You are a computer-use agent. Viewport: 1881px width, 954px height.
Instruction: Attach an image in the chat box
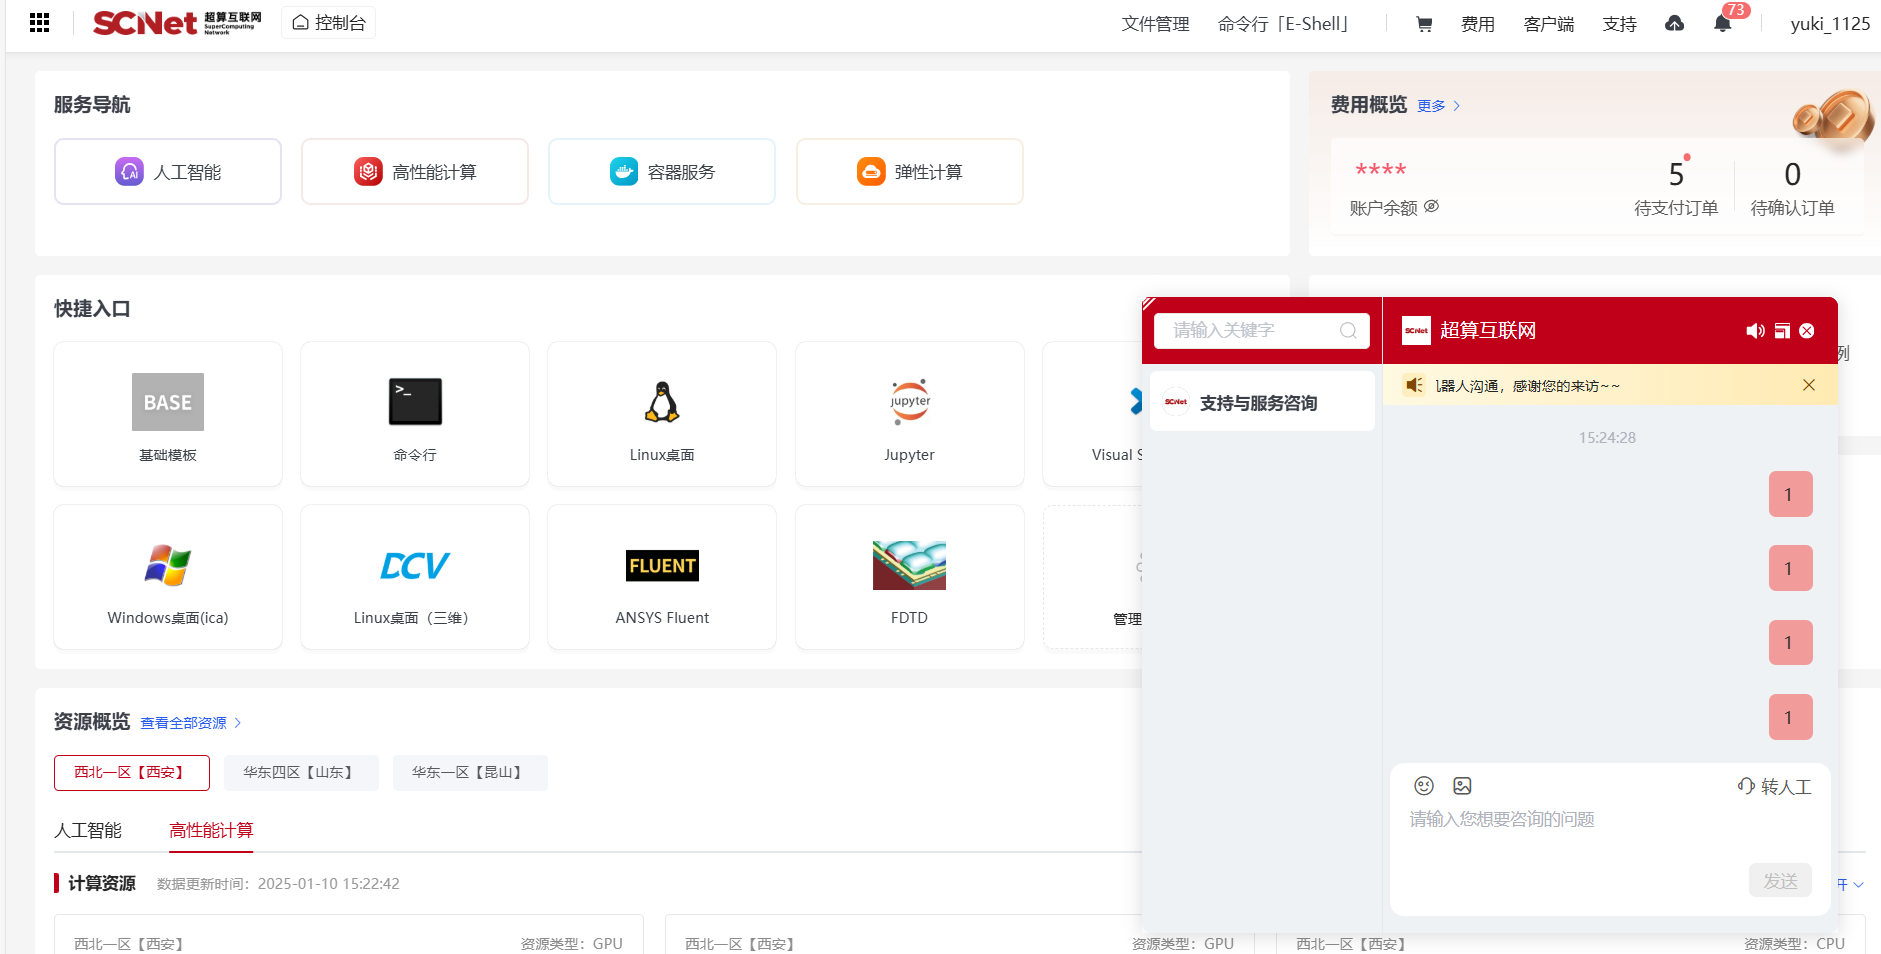[x=1462, y=786]
